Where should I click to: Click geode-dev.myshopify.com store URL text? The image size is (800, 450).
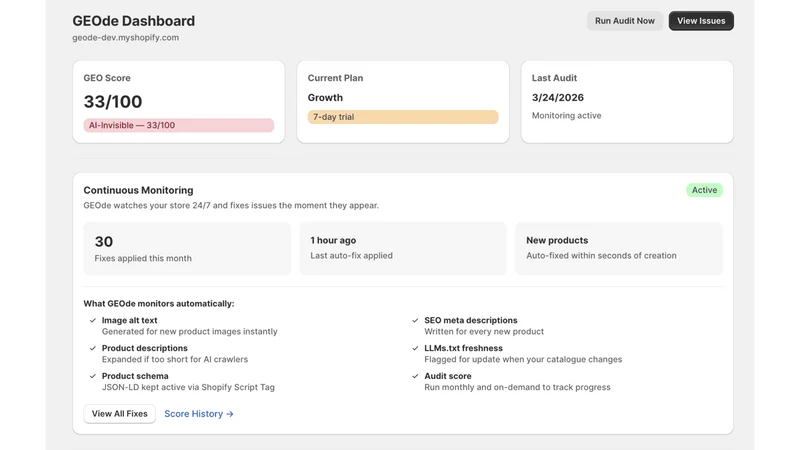pos(126,37)
